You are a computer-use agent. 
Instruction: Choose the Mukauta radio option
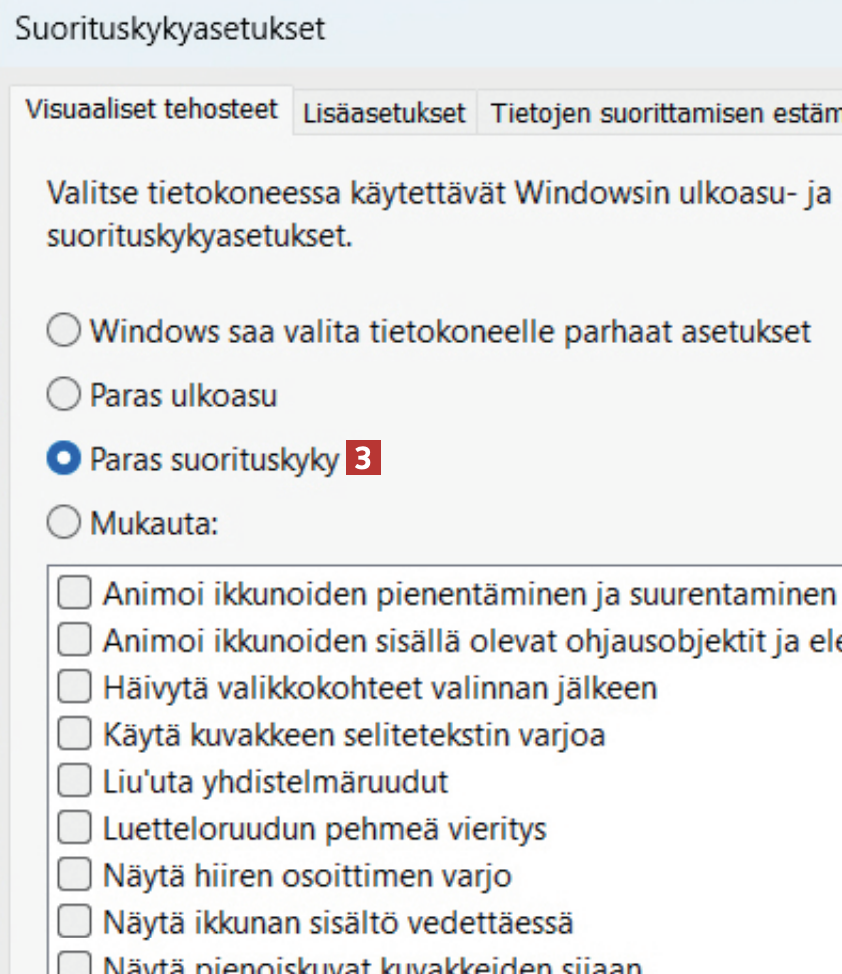[x=63, y=523]
